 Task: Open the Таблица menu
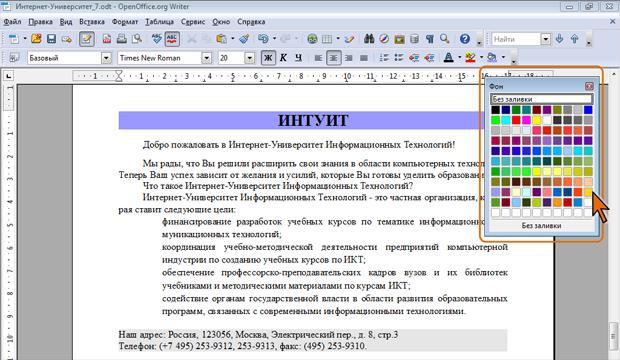[x=159, y=22]
